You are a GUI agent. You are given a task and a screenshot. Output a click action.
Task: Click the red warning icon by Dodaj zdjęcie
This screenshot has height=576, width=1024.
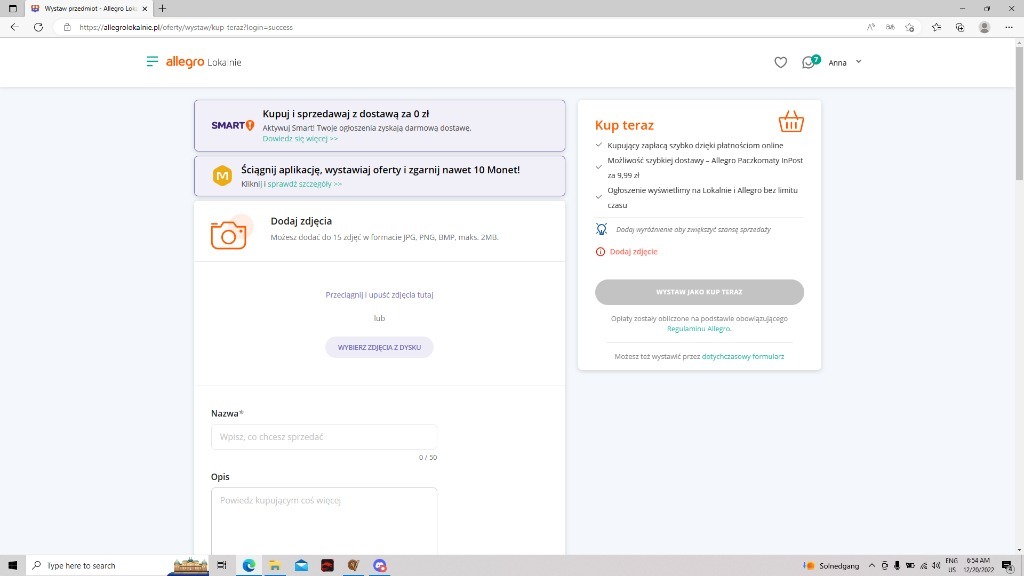[x=600, y=251]
